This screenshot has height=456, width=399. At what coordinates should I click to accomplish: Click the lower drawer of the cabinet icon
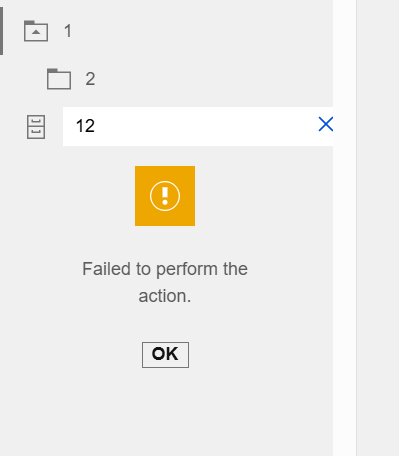tap(36, 133)
